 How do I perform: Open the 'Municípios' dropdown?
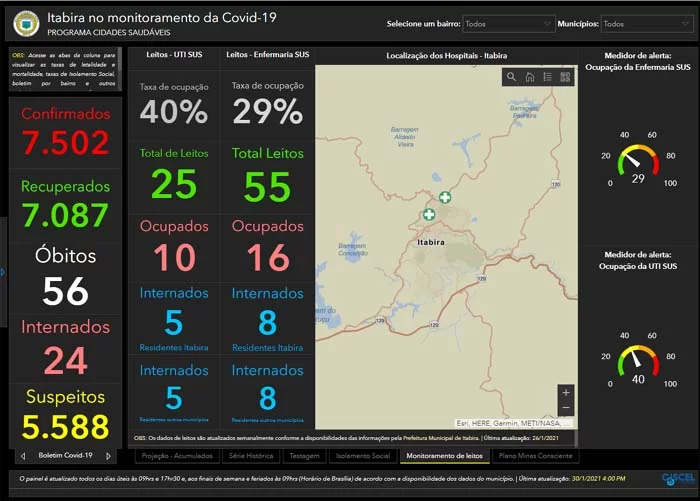[646, 24]
